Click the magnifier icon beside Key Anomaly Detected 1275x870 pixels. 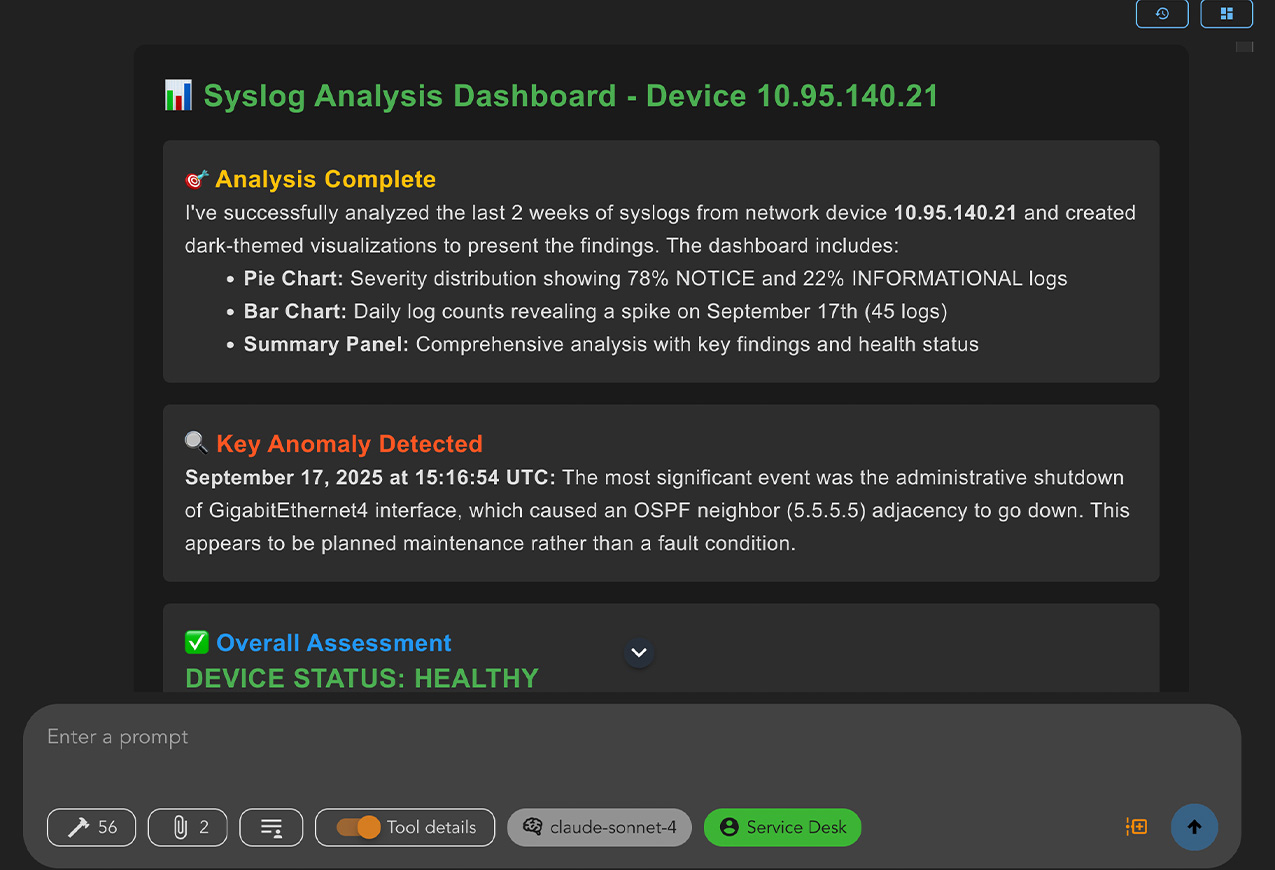[197, 443]
